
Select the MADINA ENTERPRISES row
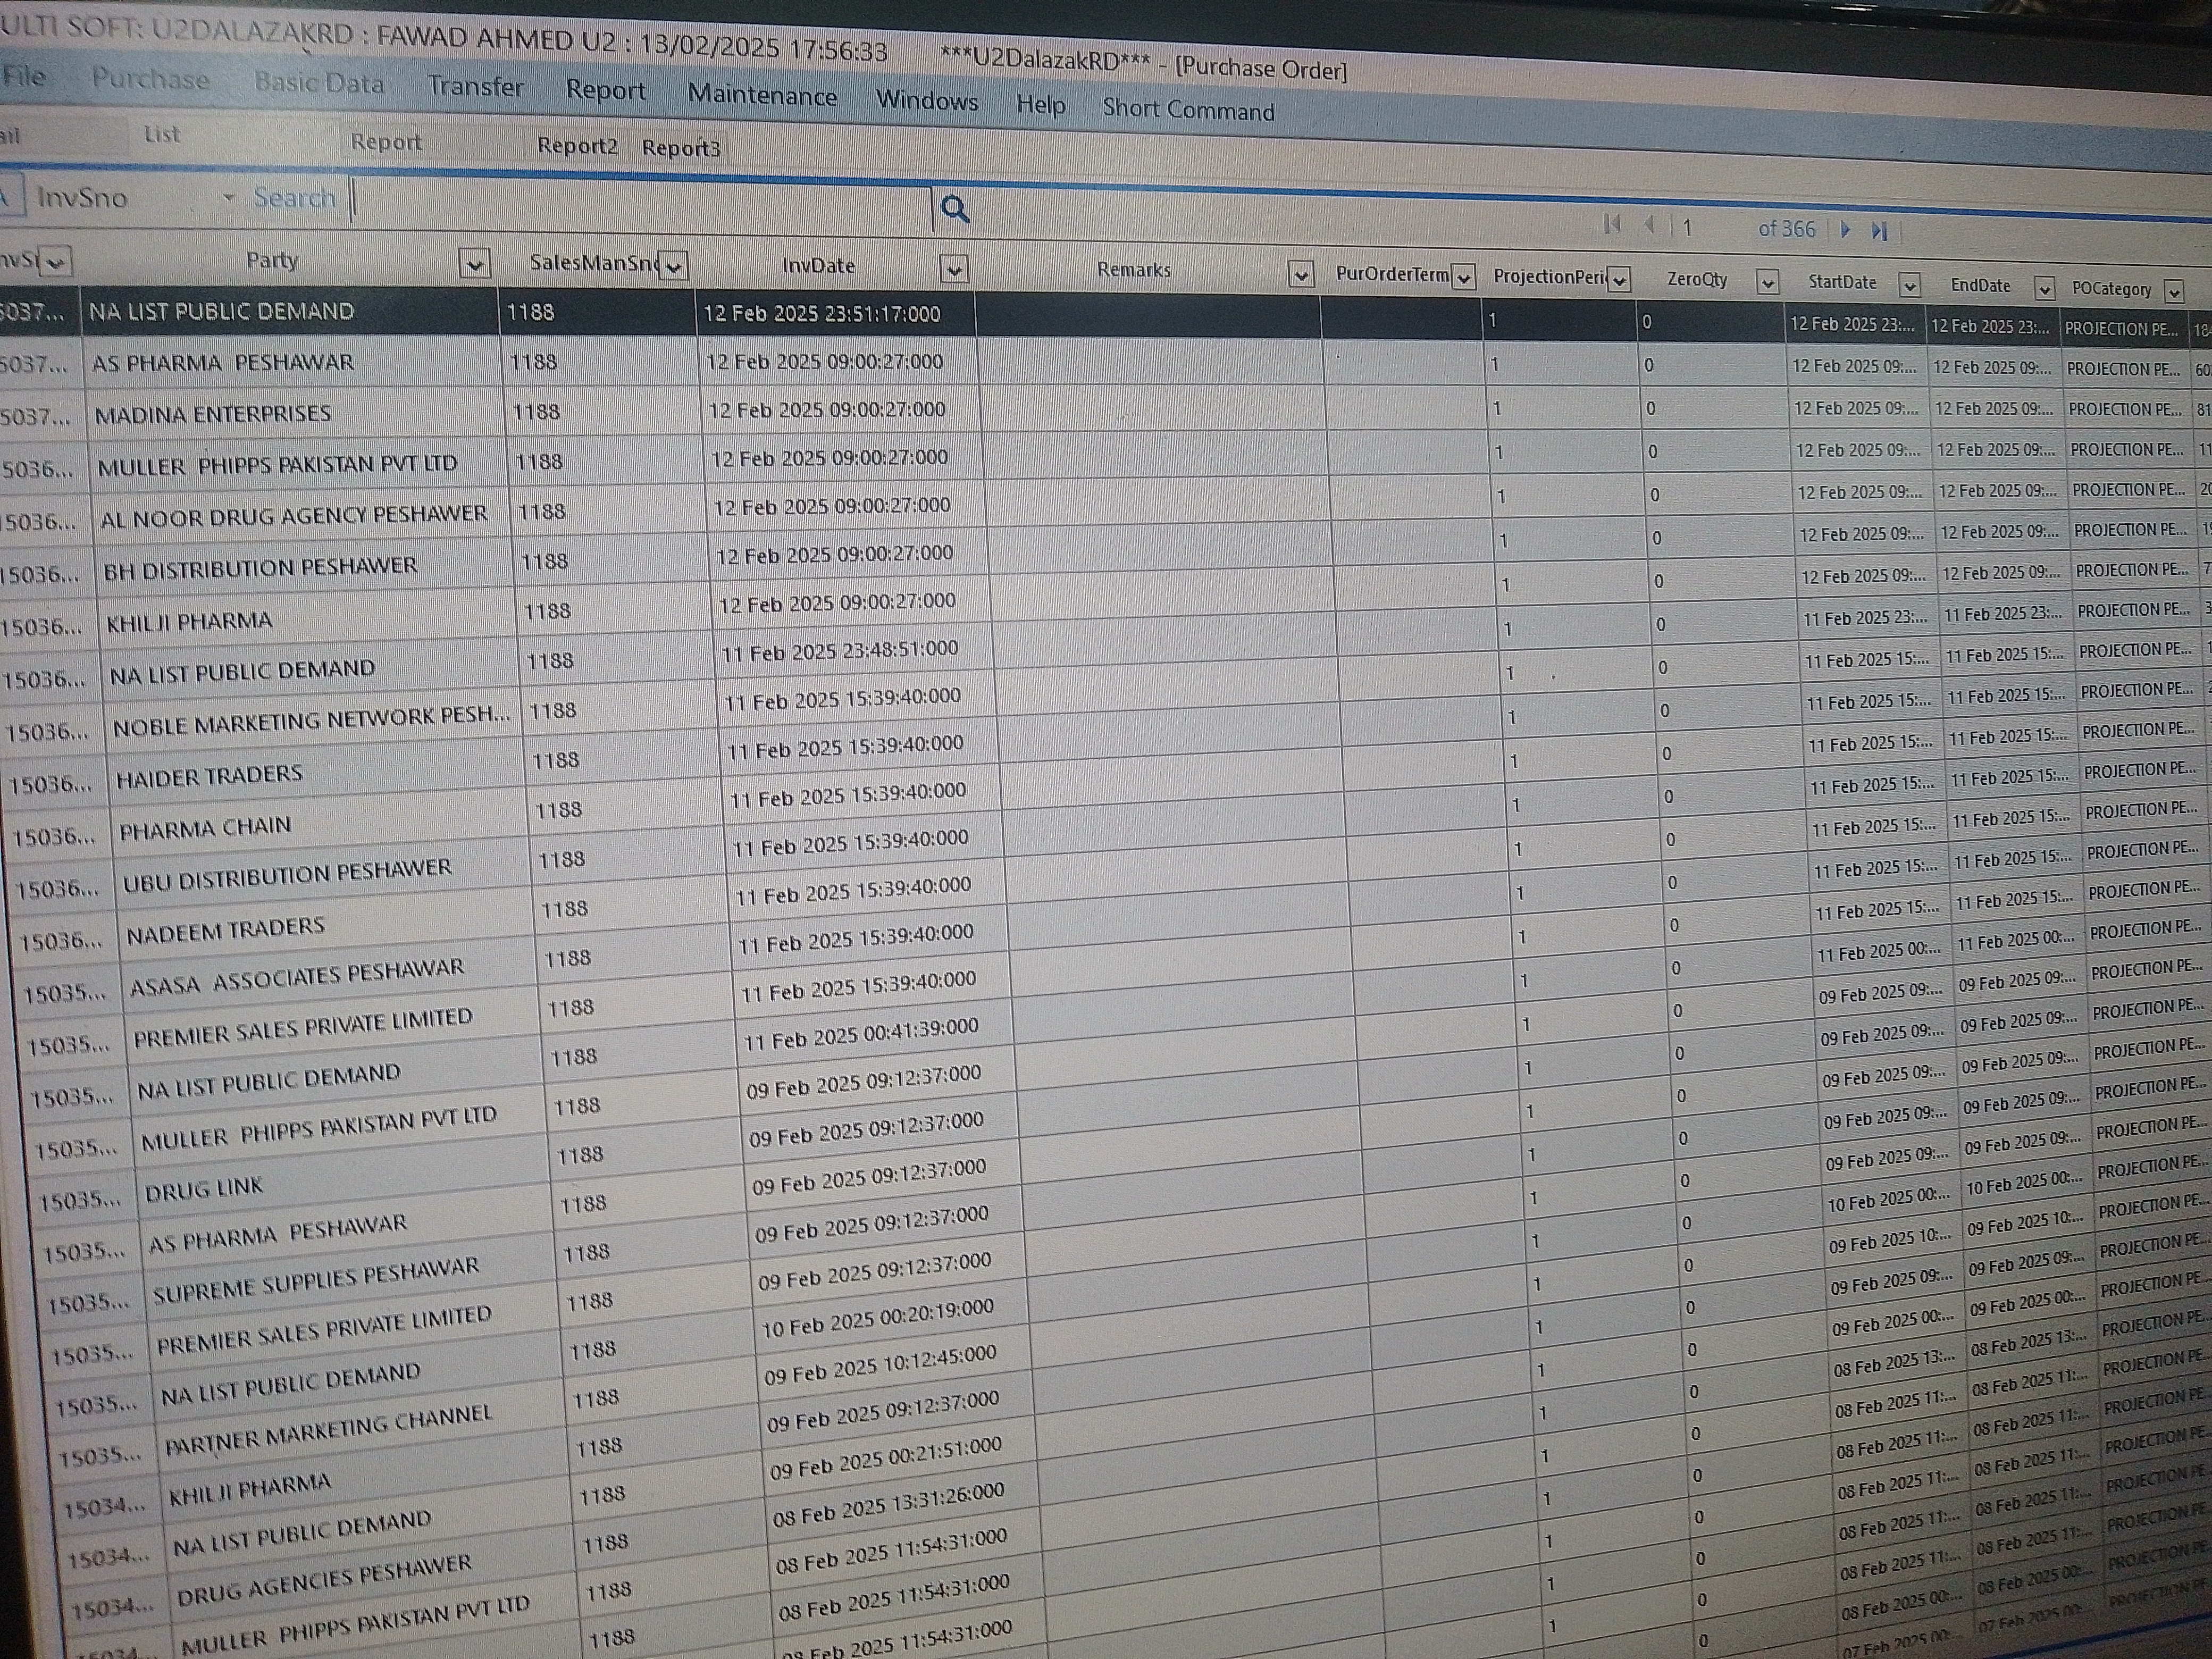(213, 414)
